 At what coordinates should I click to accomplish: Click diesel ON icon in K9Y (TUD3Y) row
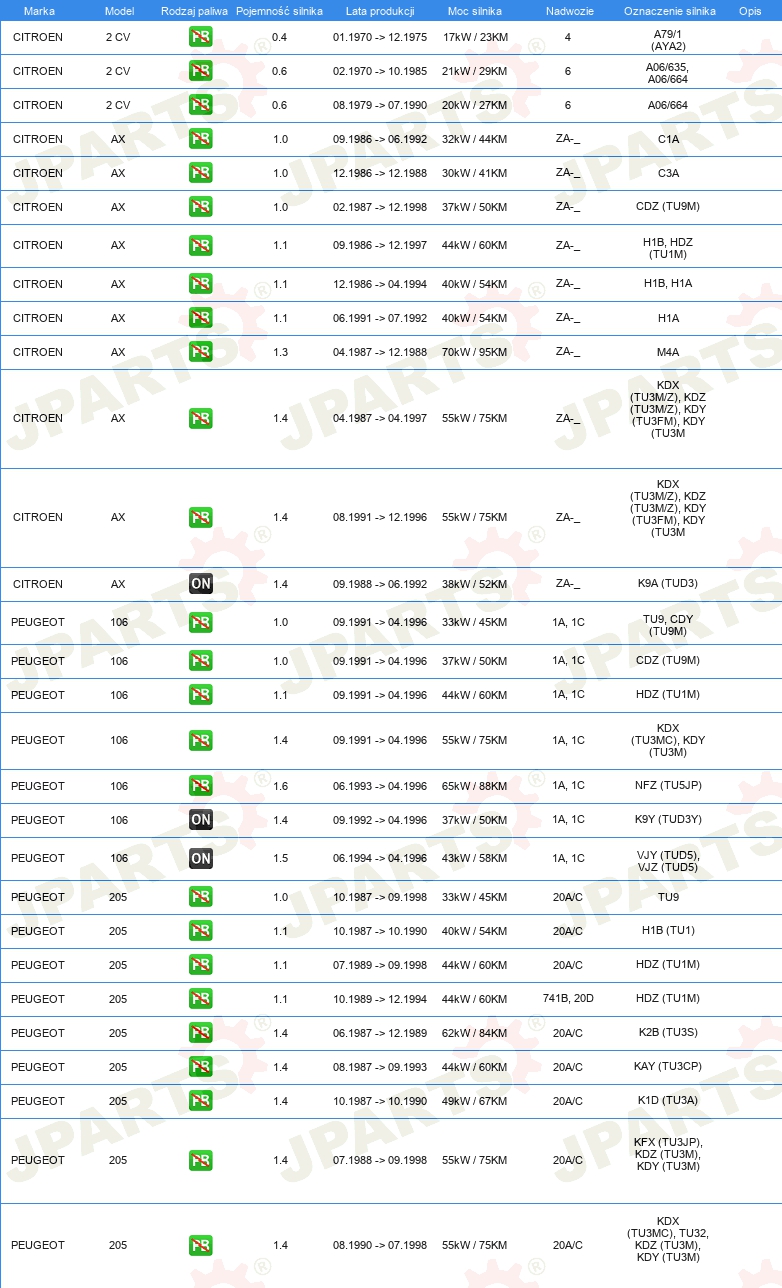pyautogui.click(x=201, y=820)
